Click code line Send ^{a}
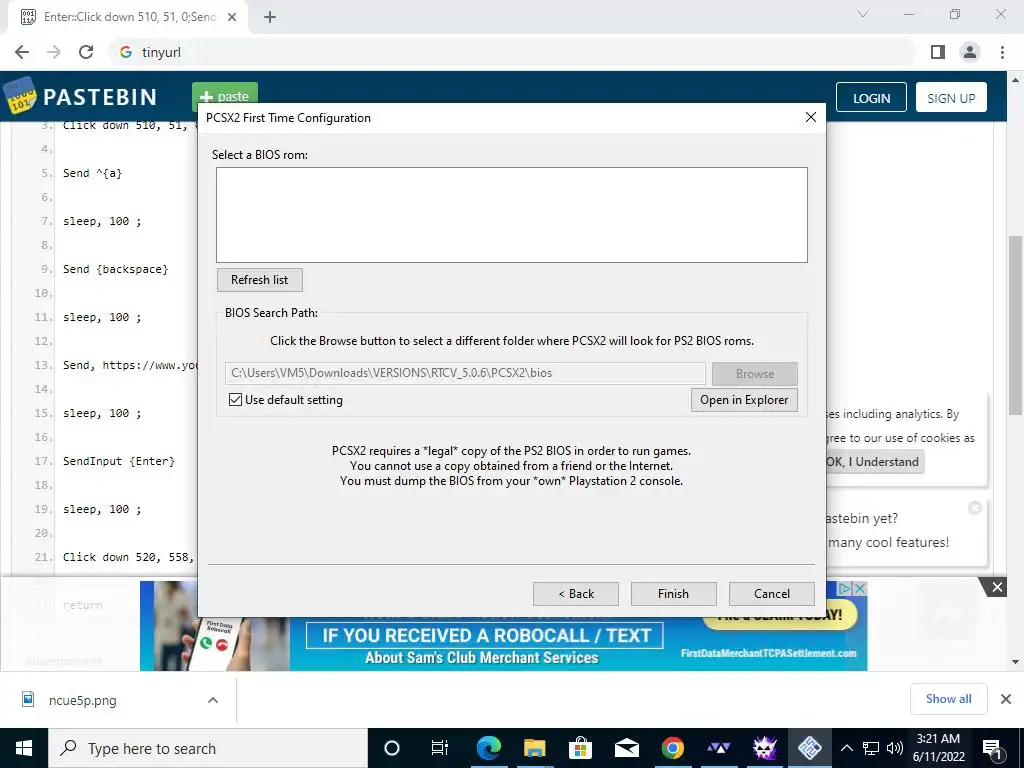This screenshot has height=768, width=1024. pos(93,173)
